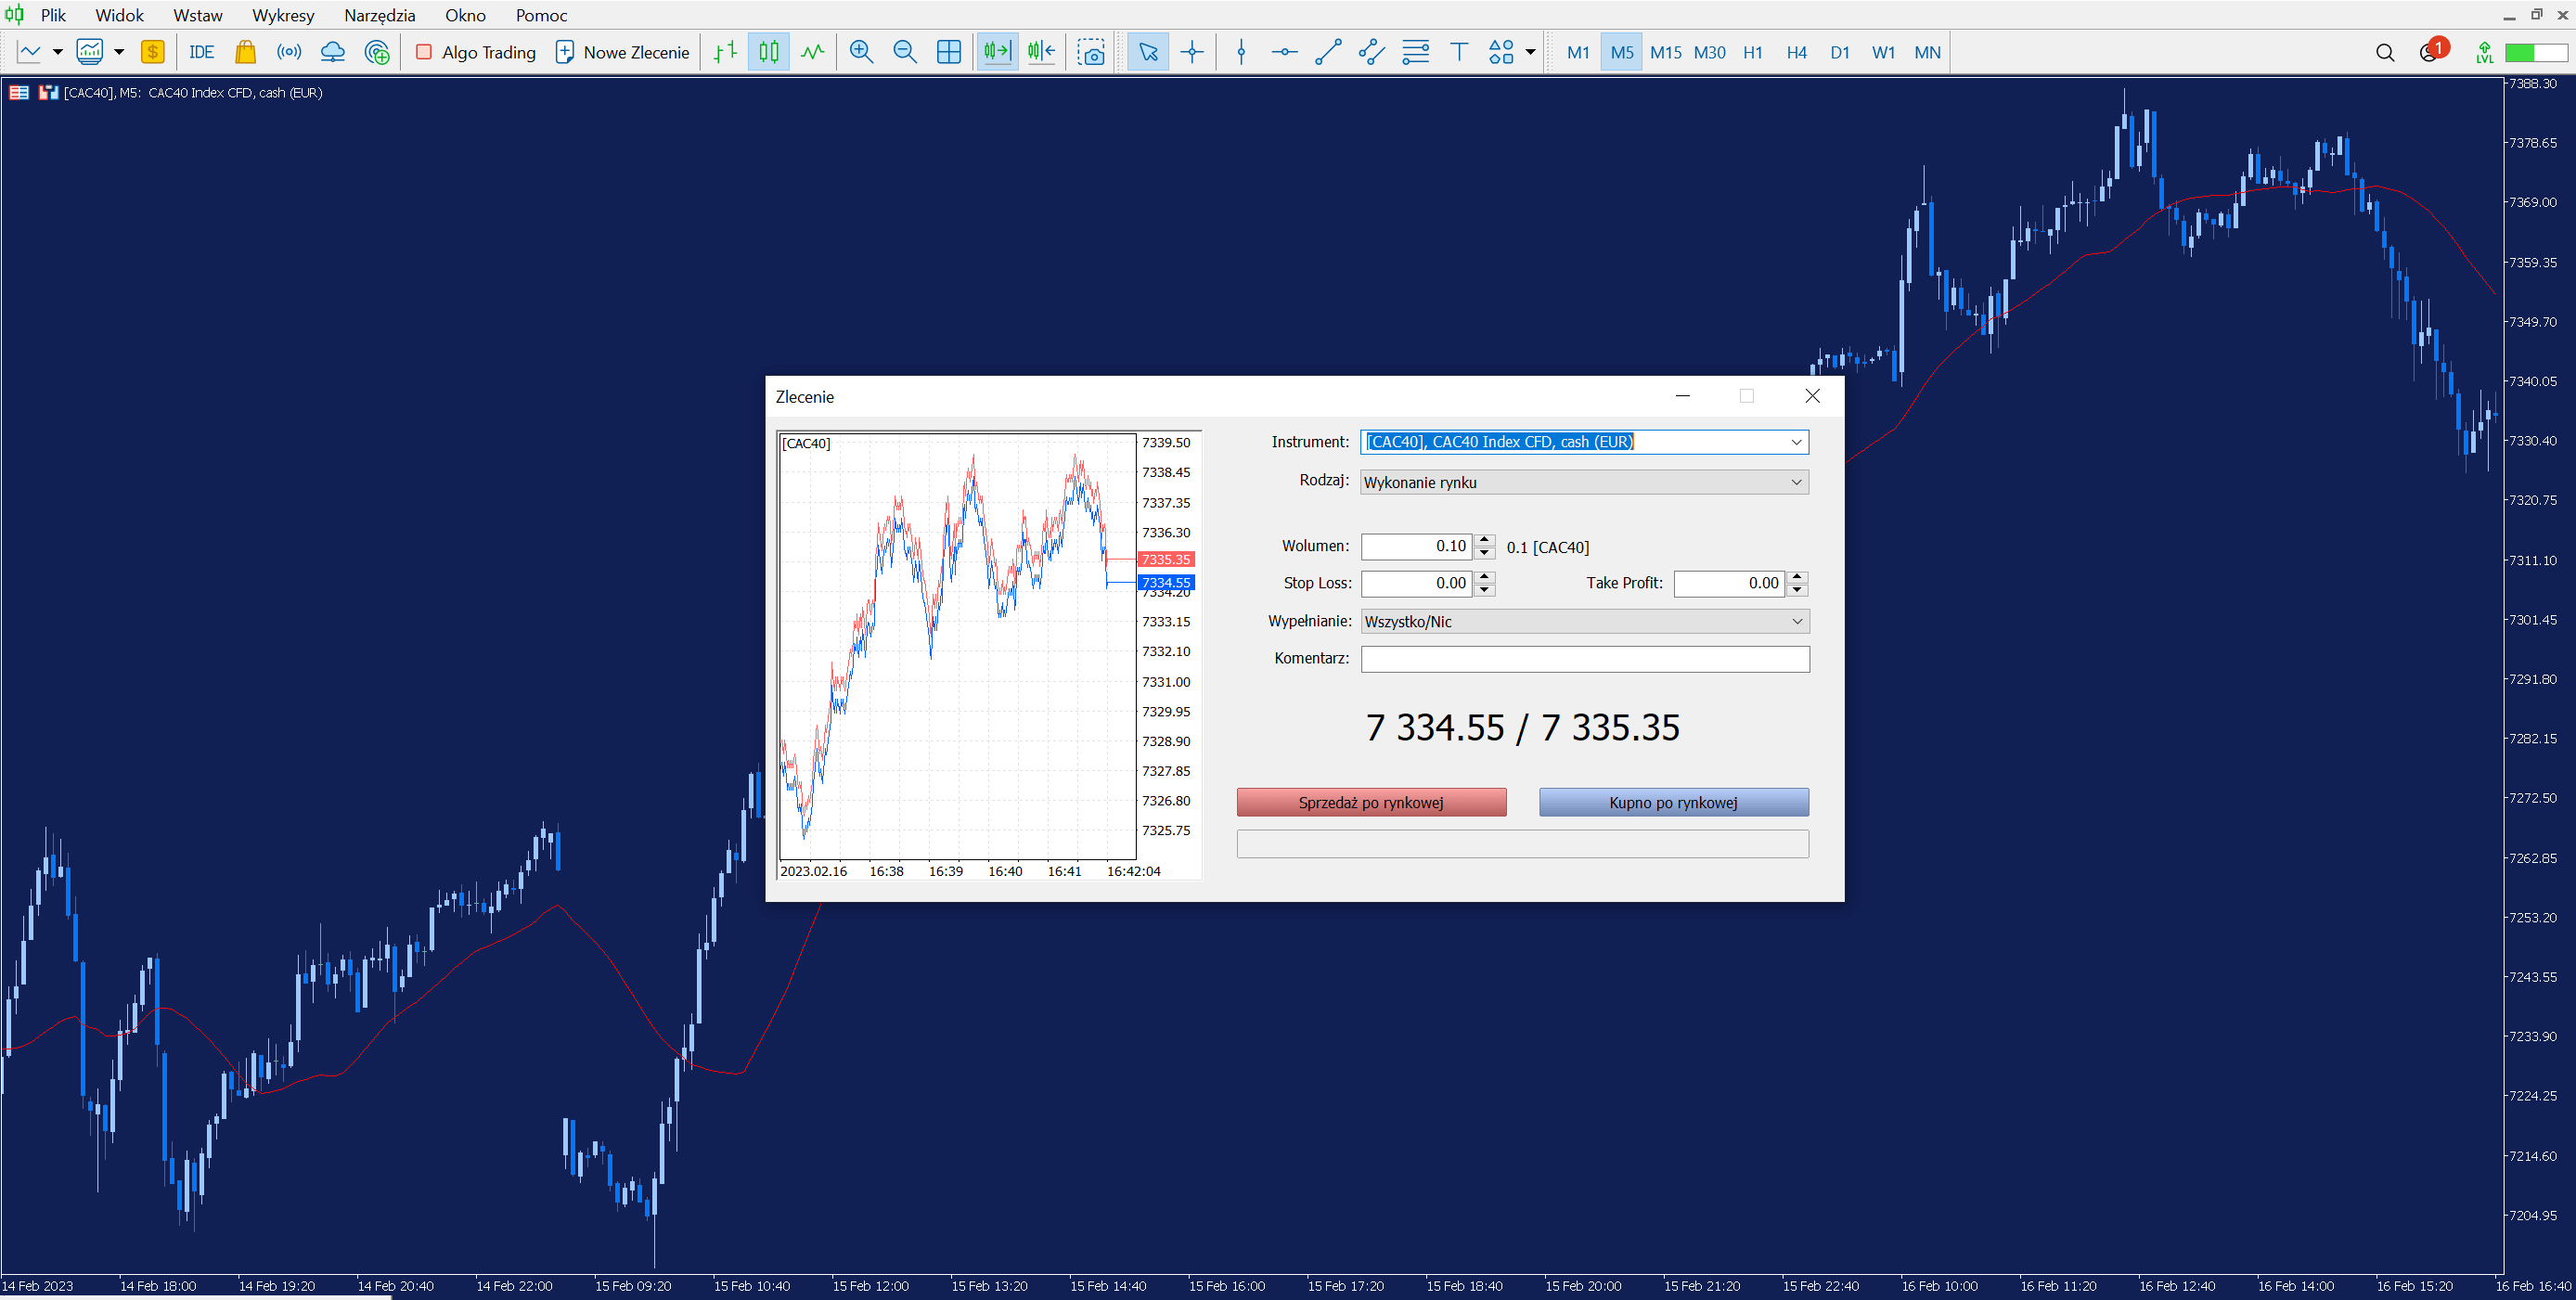Zoom out on the chart
The image size is (2576, 1300).
pyautogui.click(x=905, y=52)
